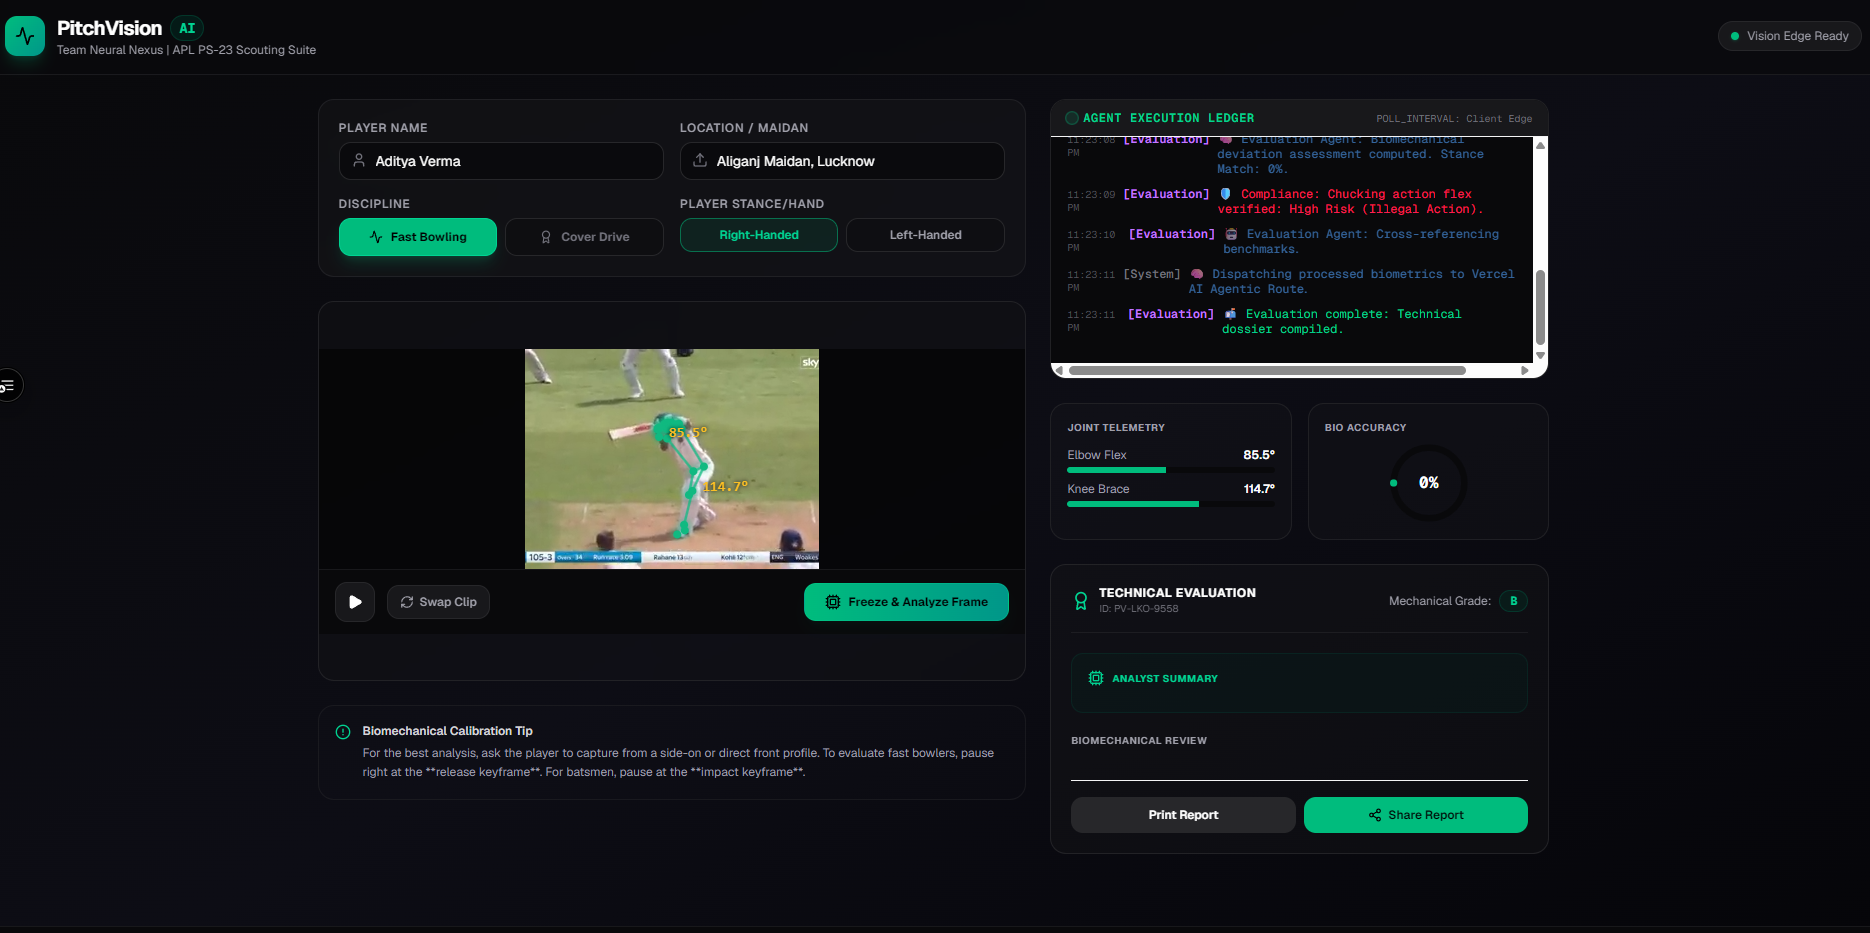Click the cricket video frame preview

(672, 459)
